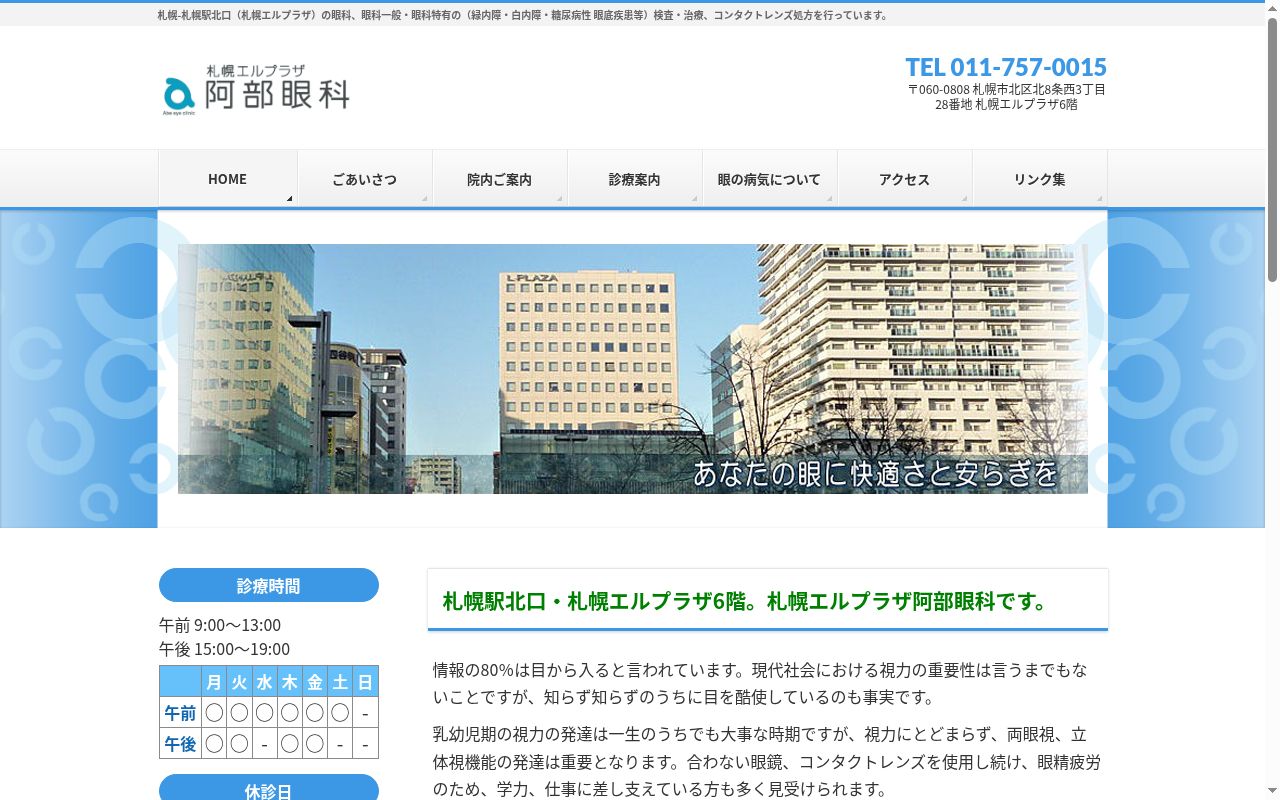This screenshot has height=800, width=1280.
Task: Click the 午後 15:00〜19:00 hours text
Action: (225, 649)
